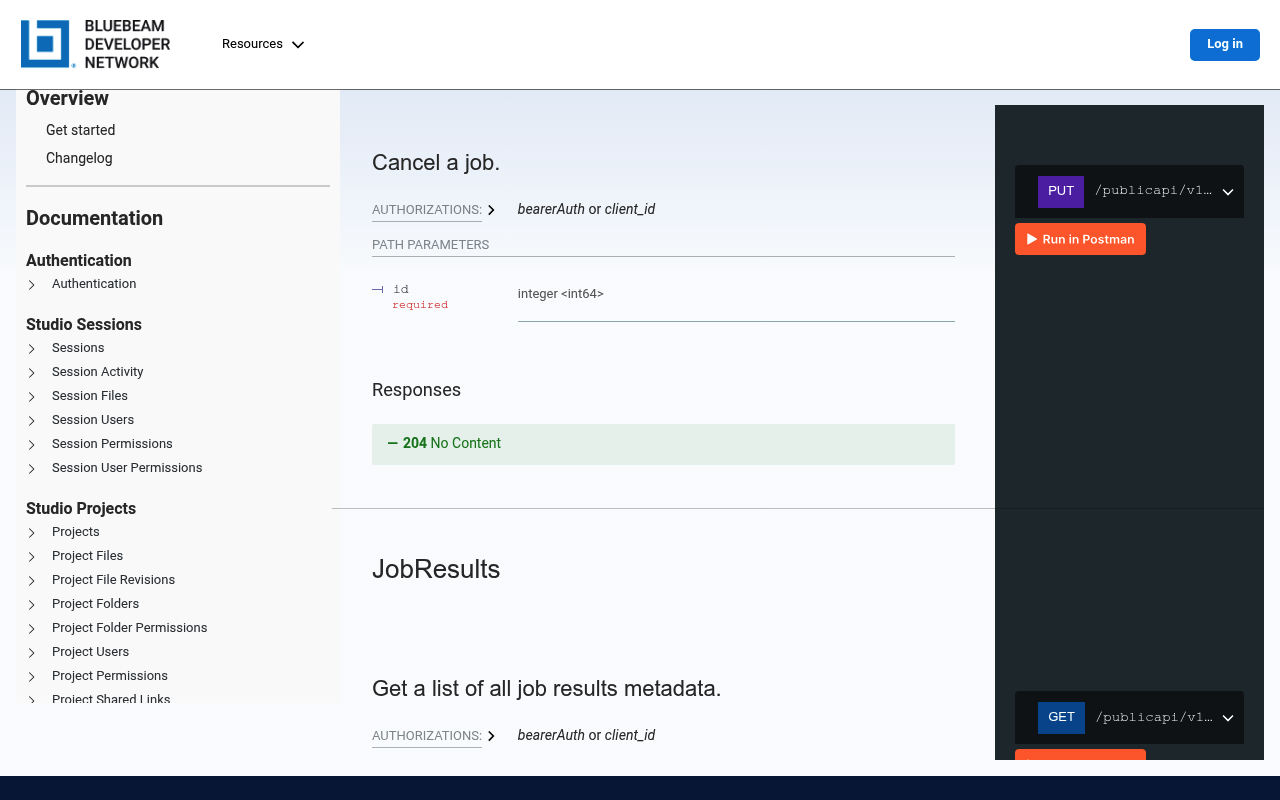Click the Responses heading

[x=416, y=390]
